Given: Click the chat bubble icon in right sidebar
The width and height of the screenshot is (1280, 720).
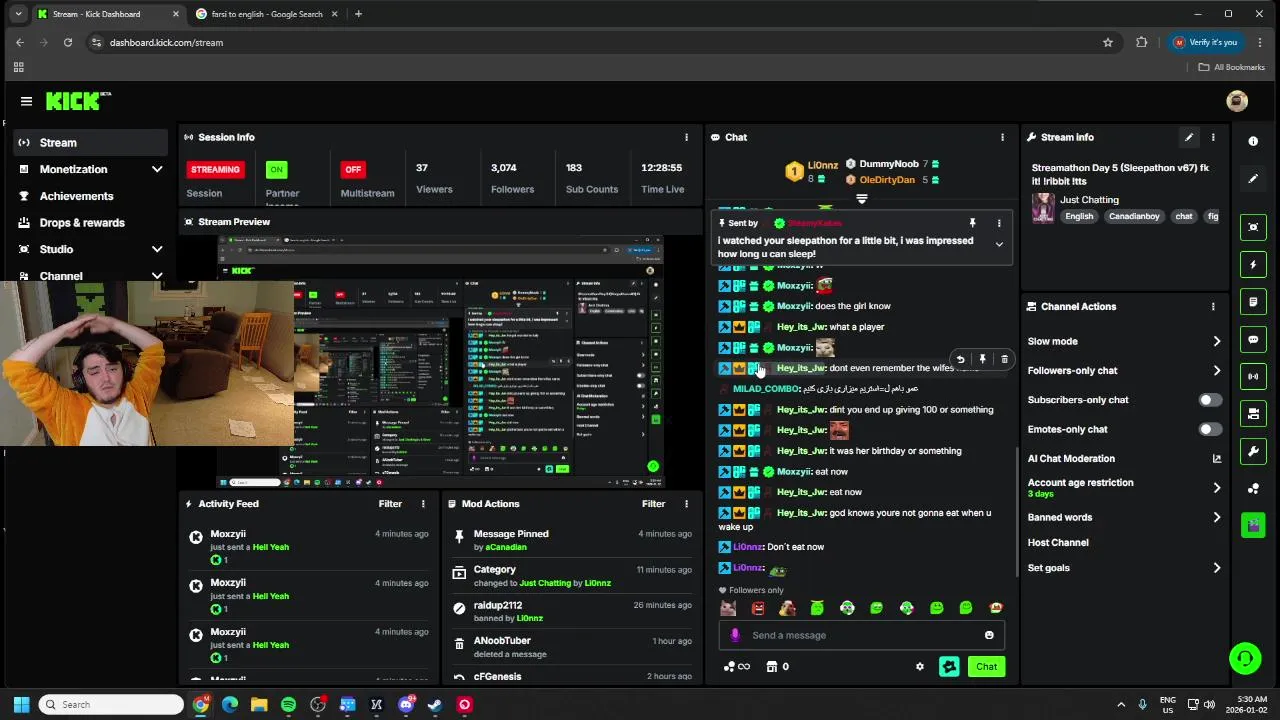Looking at the screenshot, I should click(x=1253, y=339).
